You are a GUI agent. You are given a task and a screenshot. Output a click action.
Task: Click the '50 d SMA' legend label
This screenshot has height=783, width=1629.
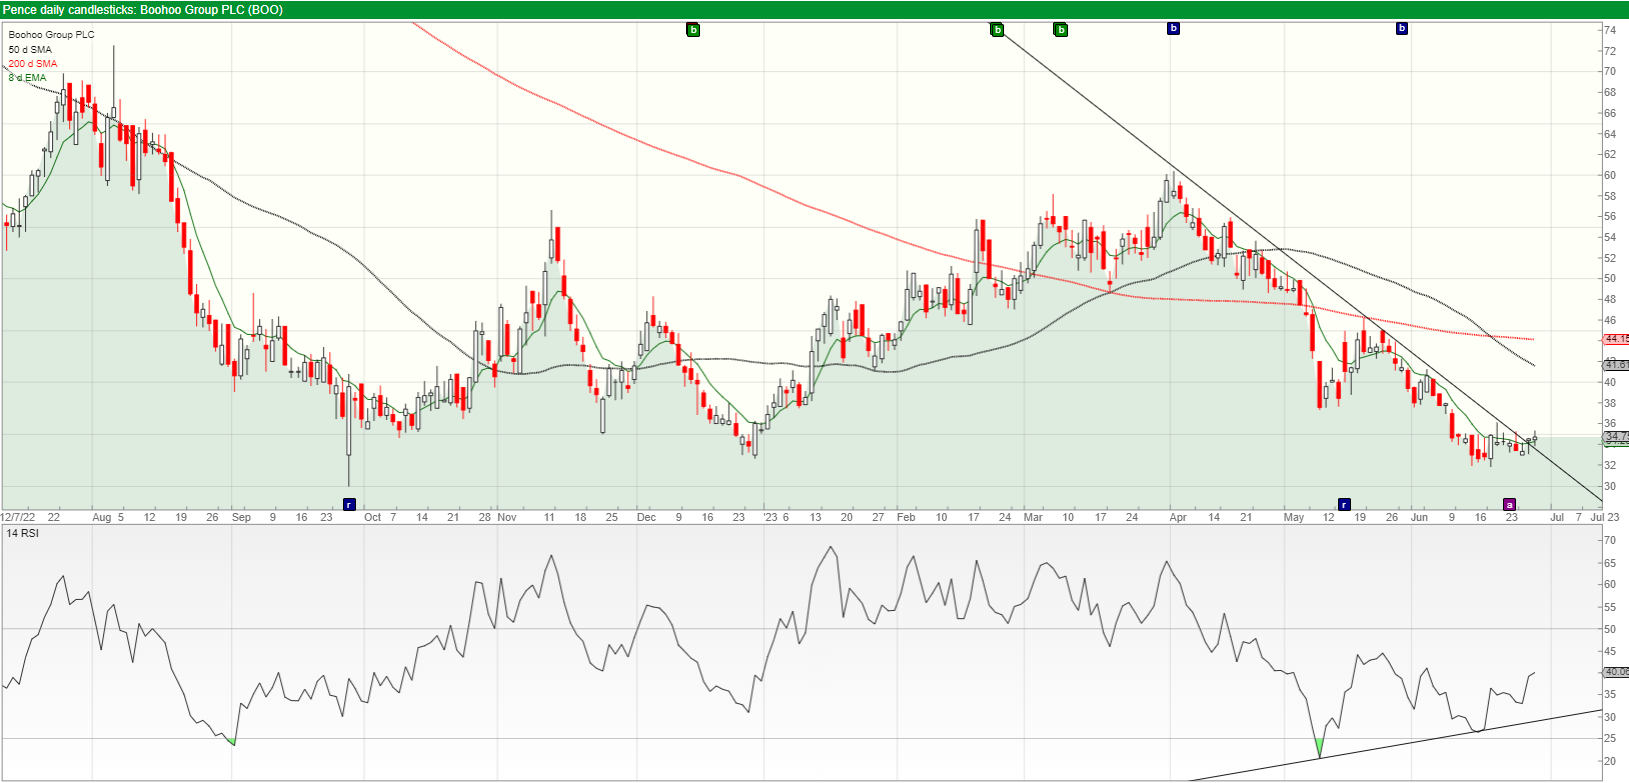click(x=30, y=49)
